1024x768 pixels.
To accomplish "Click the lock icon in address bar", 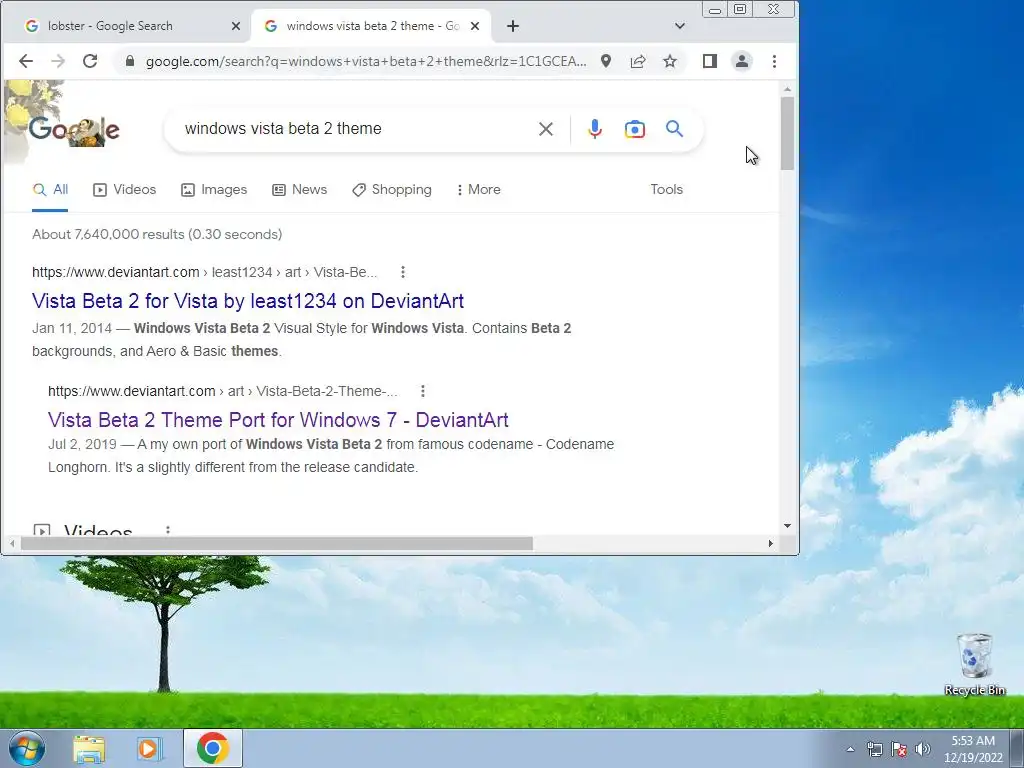I will click(130, 61).
